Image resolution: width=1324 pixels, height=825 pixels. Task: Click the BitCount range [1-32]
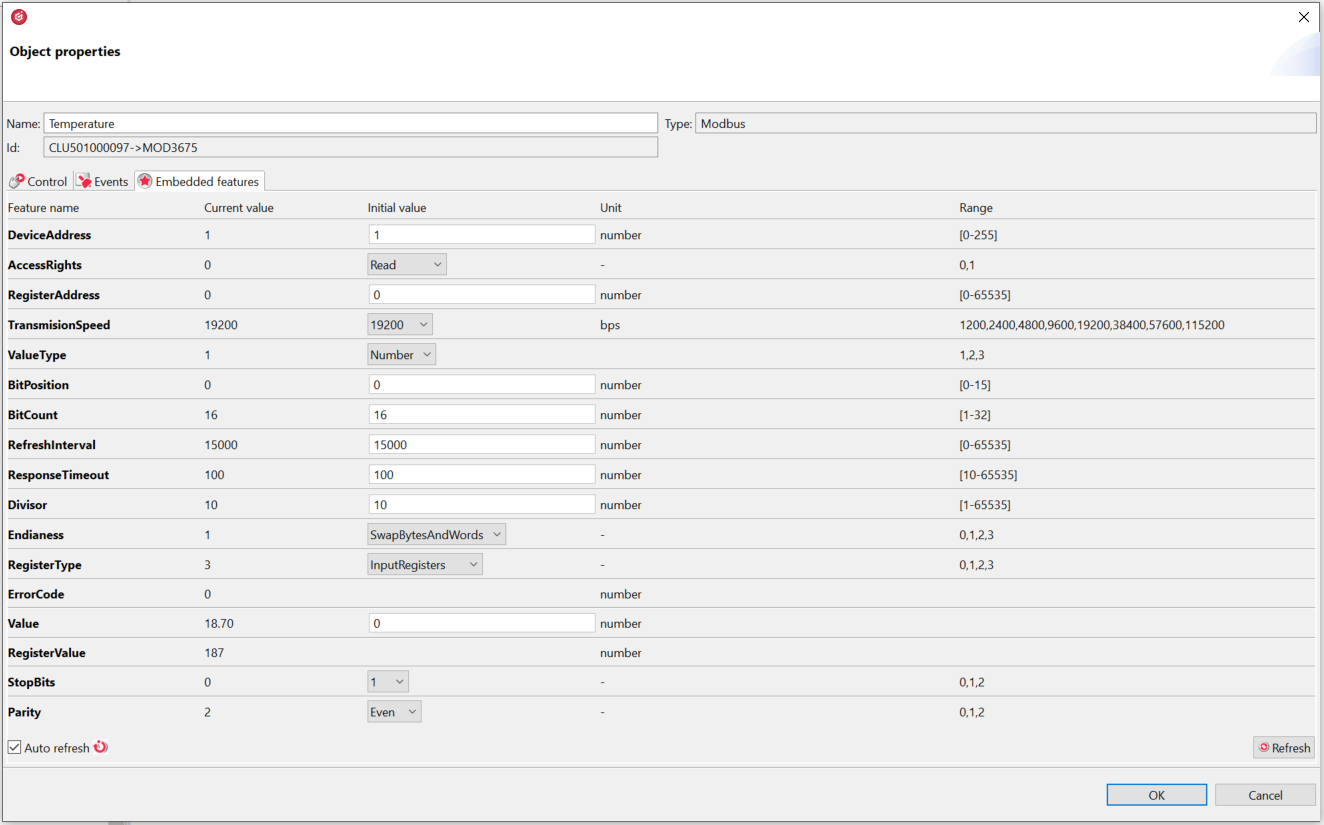pyautogui.click(x=975, y=415)
